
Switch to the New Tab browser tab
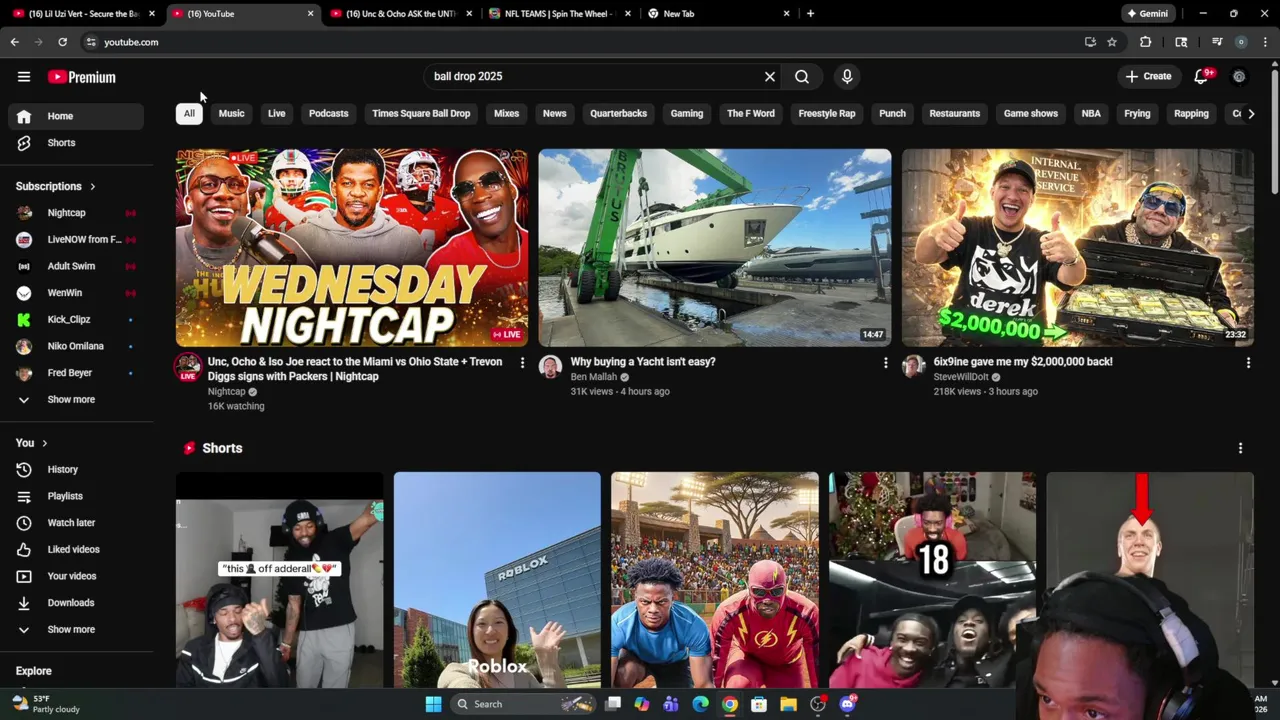click(718, 14)
